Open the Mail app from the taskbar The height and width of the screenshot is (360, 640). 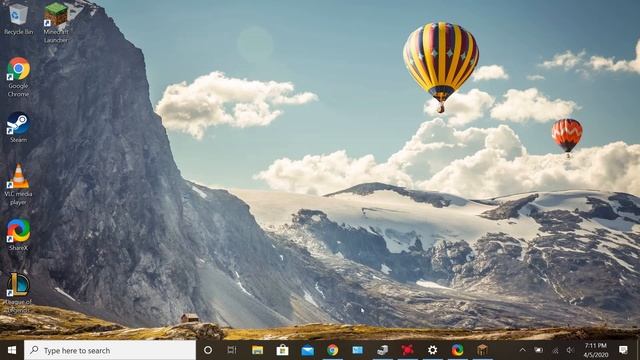(307, 350)
